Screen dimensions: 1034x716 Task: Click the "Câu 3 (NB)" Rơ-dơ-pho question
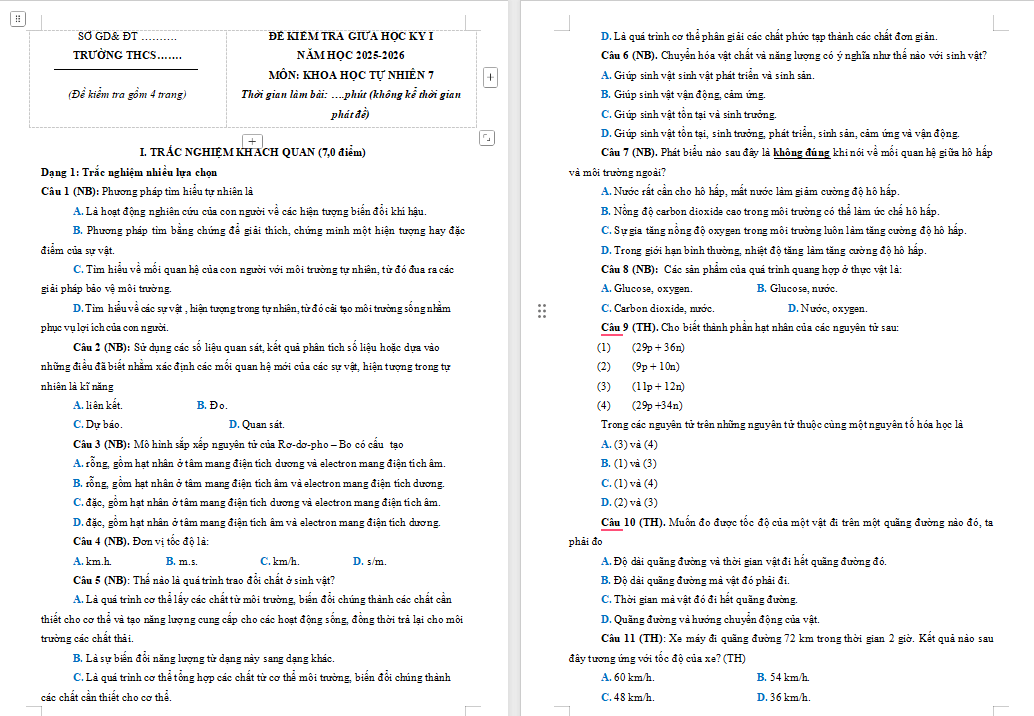(x=238, y=444)
